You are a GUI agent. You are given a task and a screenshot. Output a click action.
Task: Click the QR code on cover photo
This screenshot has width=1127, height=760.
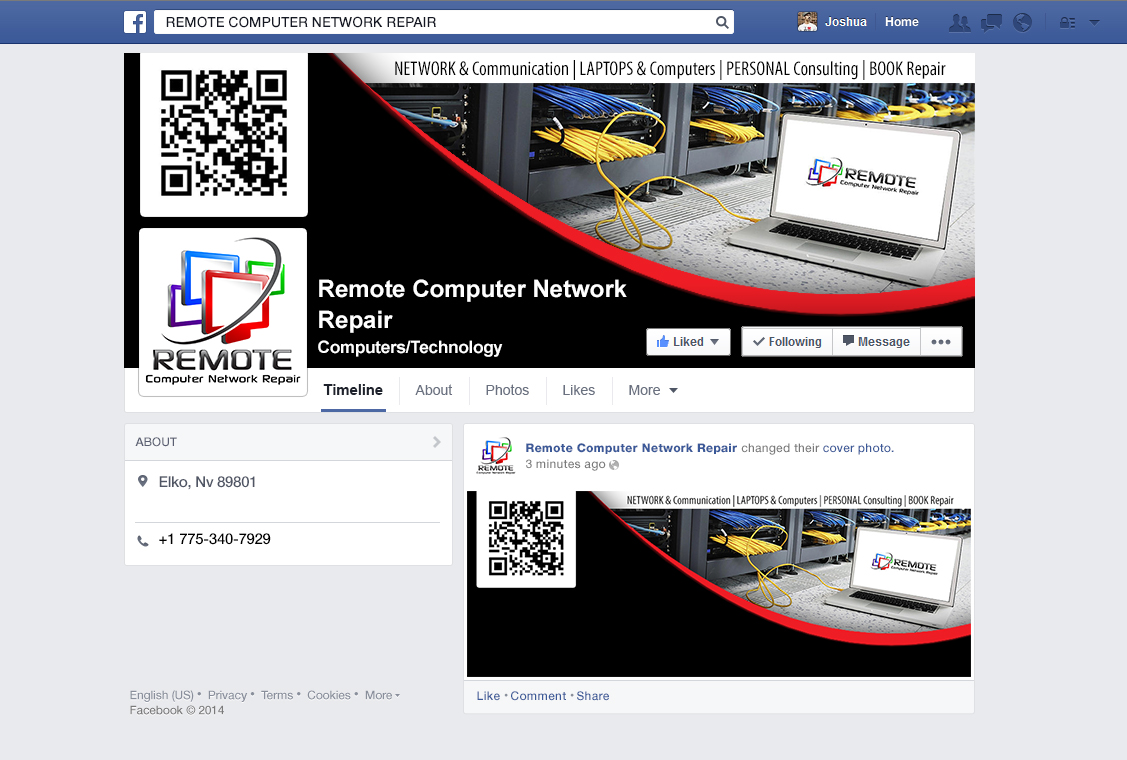224,134
